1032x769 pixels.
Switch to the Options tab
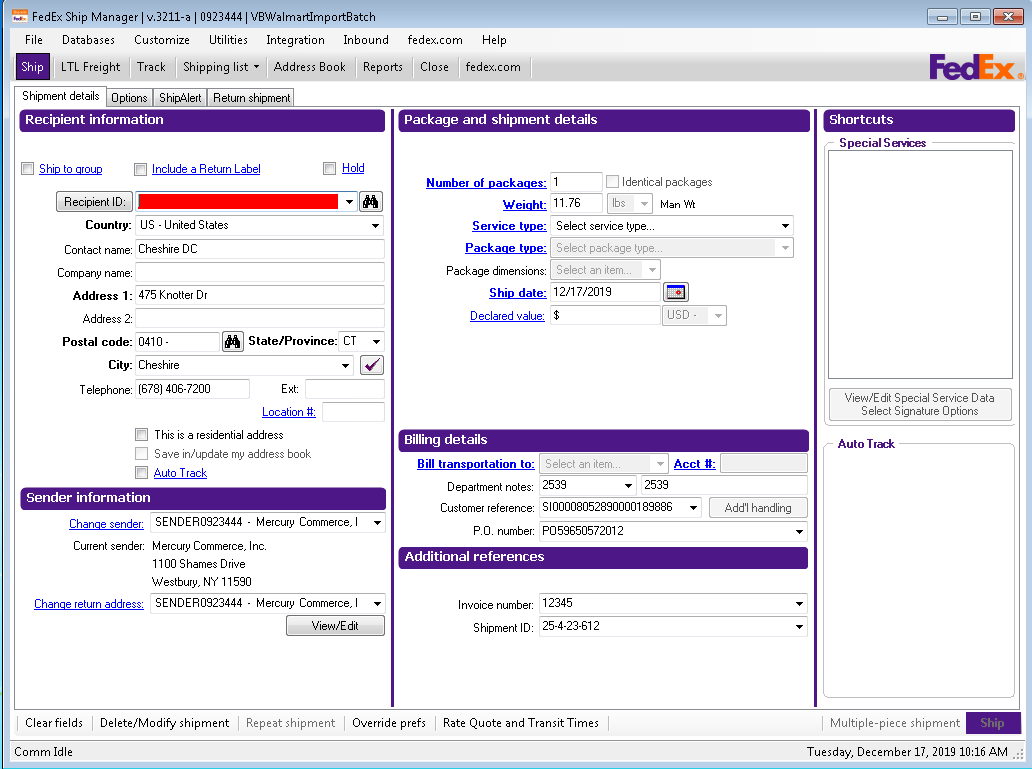129,97
